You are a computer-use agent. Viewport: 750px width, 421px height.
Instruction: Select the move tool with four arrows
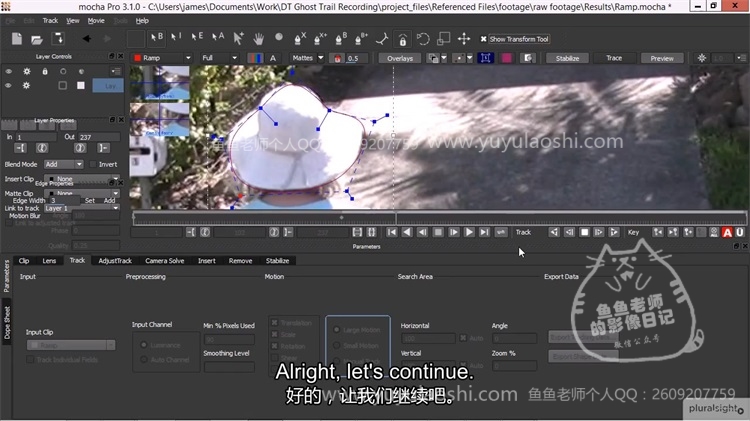(464, 39)
